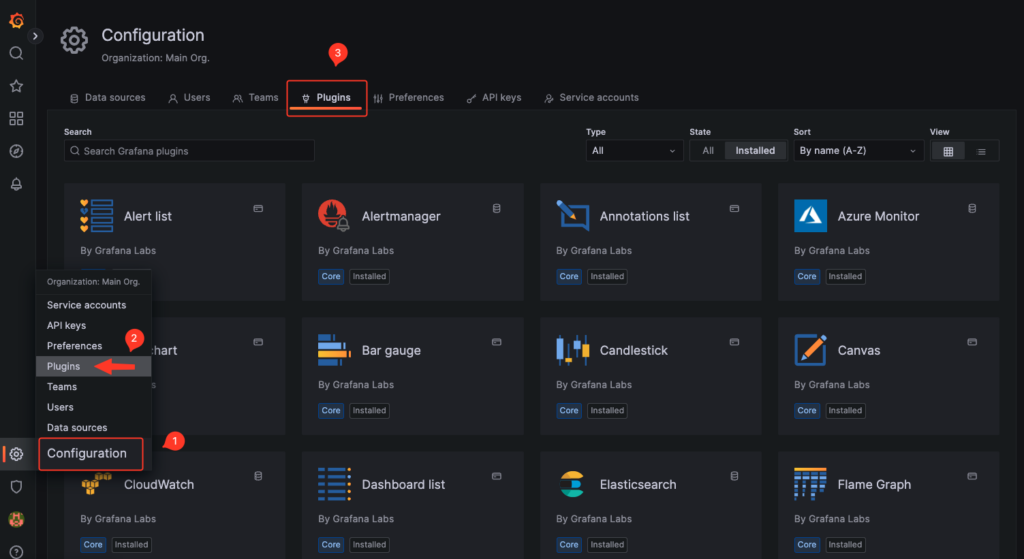Expand the sidebar with chevron button

[x=35, y=36]
